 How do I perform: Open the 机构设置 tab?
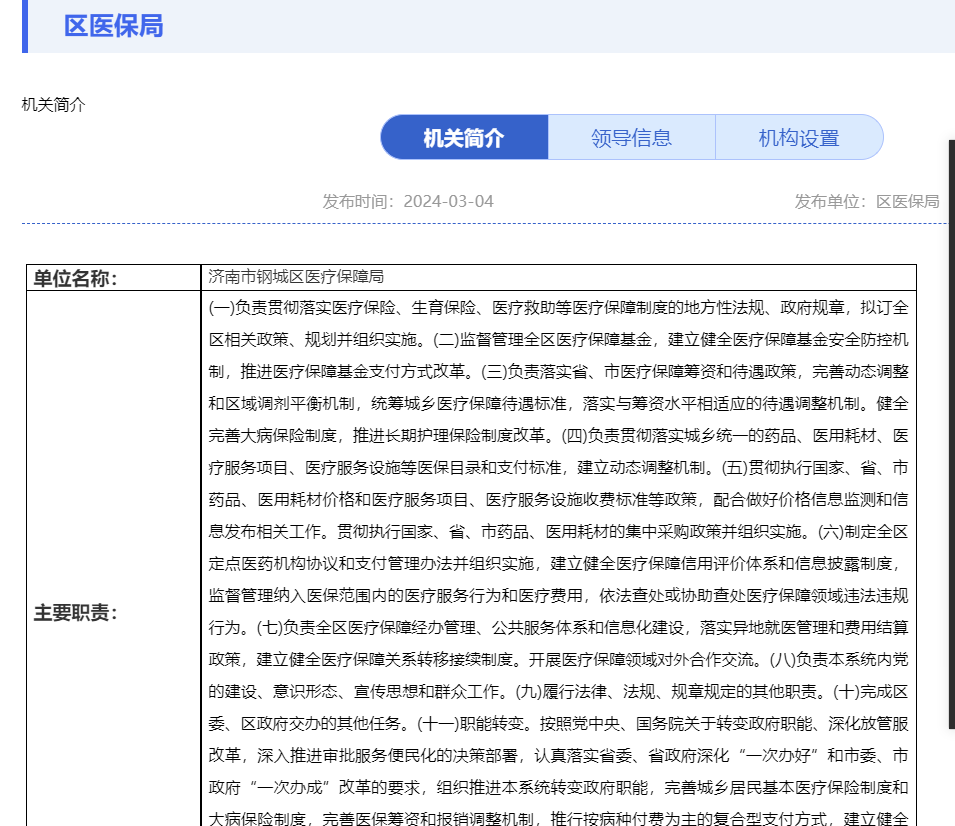tap(798, 138)
